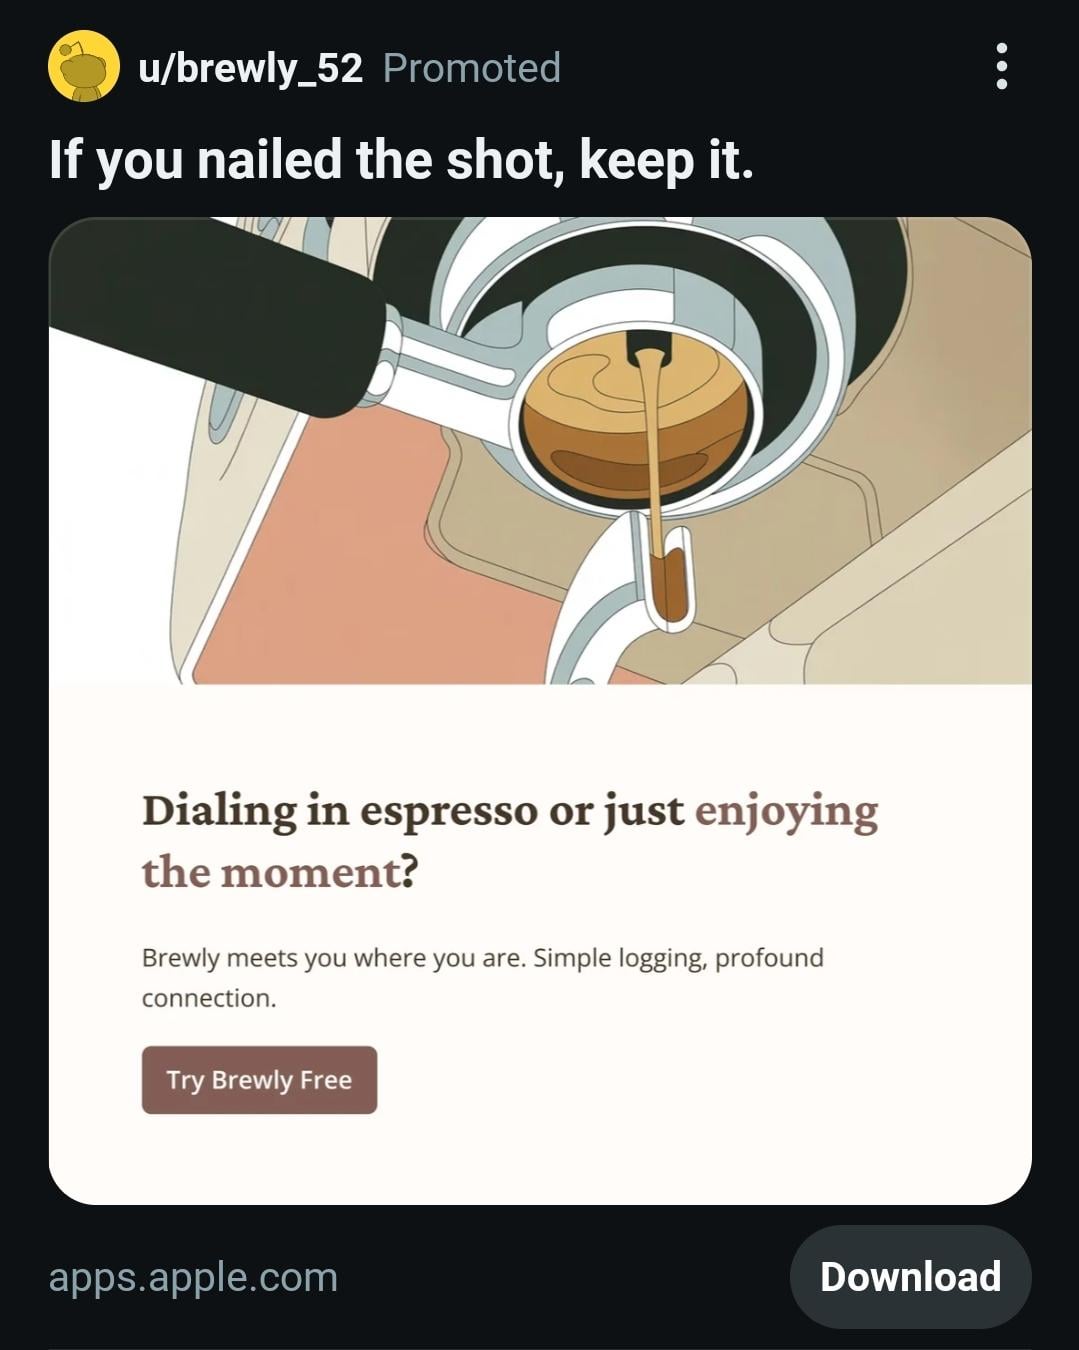Click the Try Brewly Free button

point(259,1080)
